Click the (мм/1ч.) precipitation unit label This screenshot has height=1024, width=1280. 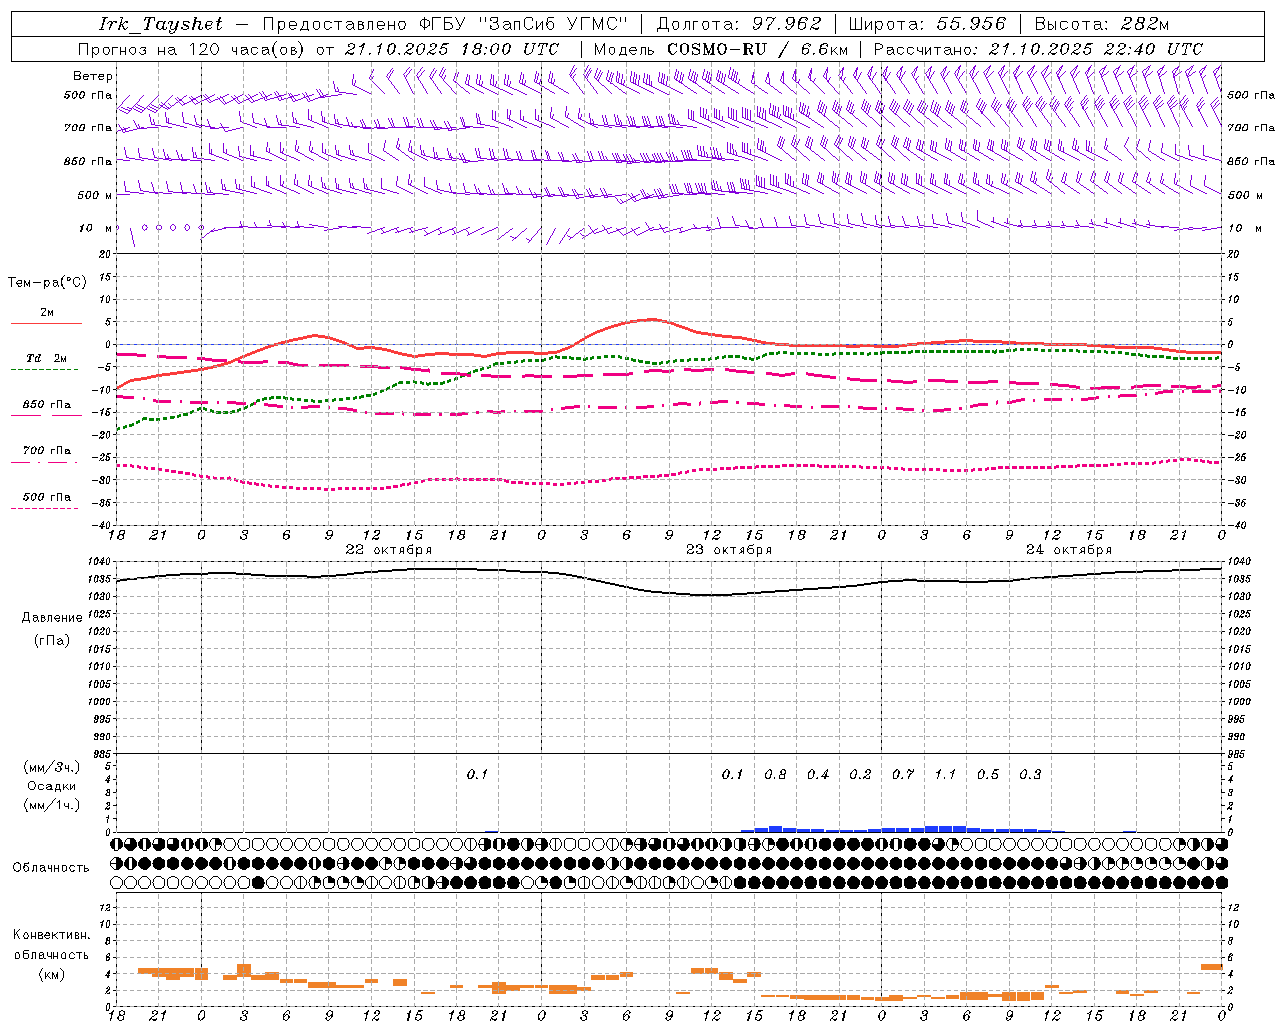51,805
